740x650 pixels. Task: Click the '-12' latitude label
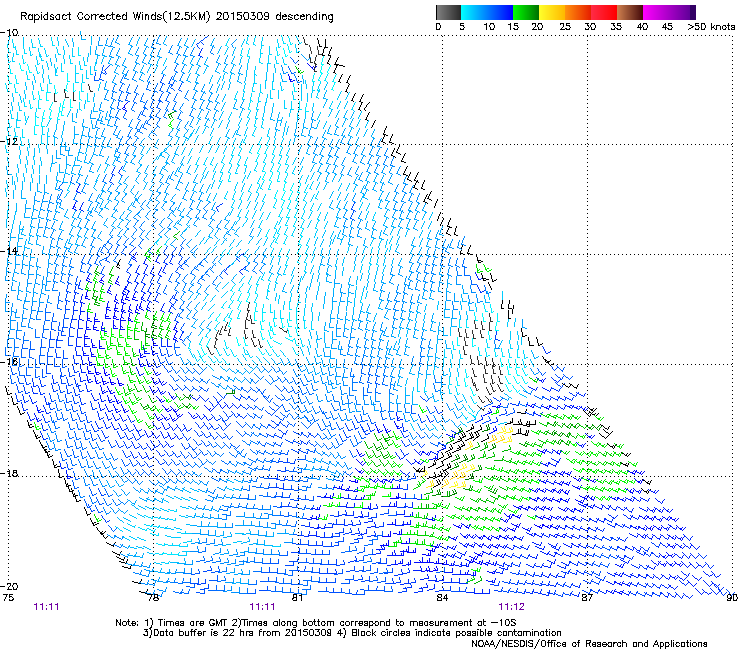9,142
